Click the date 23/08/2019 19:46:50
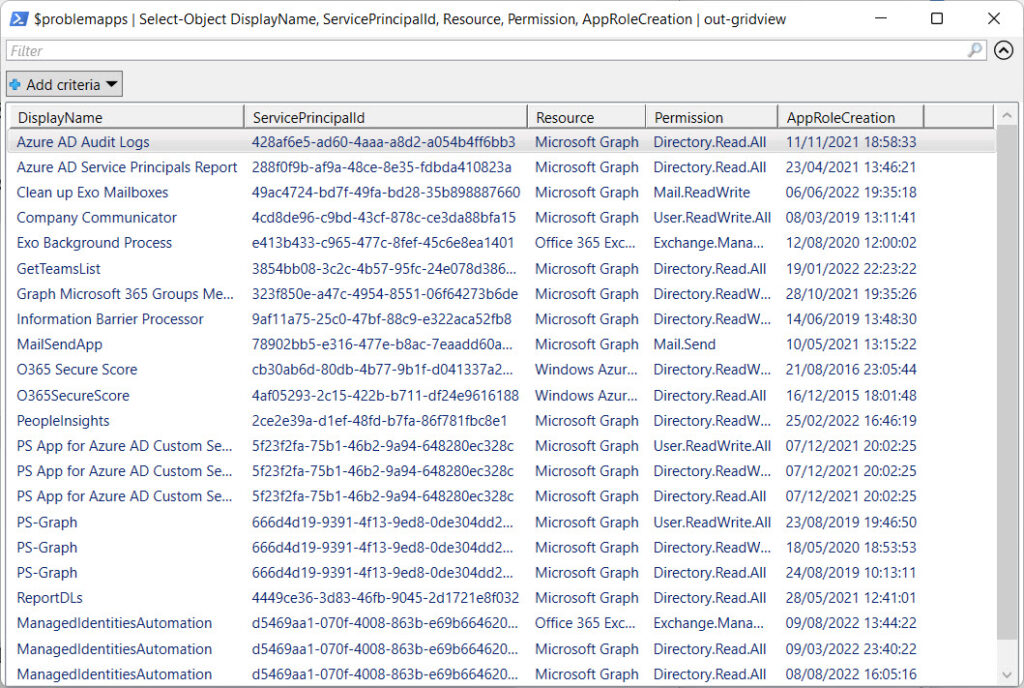This screenshot has height=688, width=1024. [x=851, y=522]
